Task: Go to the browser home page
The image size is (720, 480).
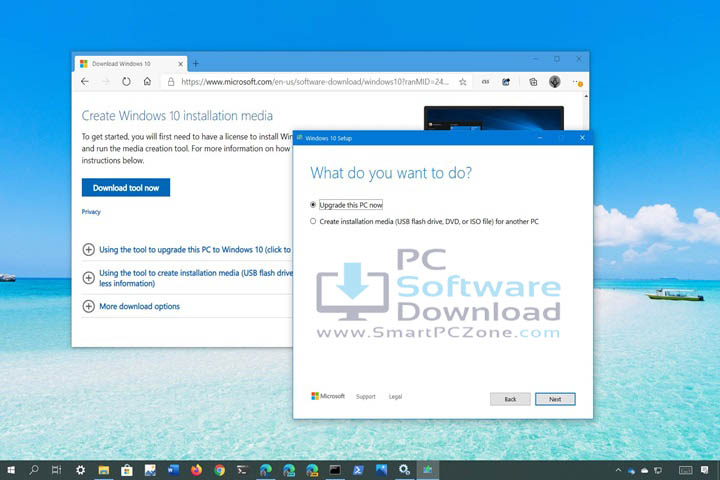Action: tap(147, 82)
